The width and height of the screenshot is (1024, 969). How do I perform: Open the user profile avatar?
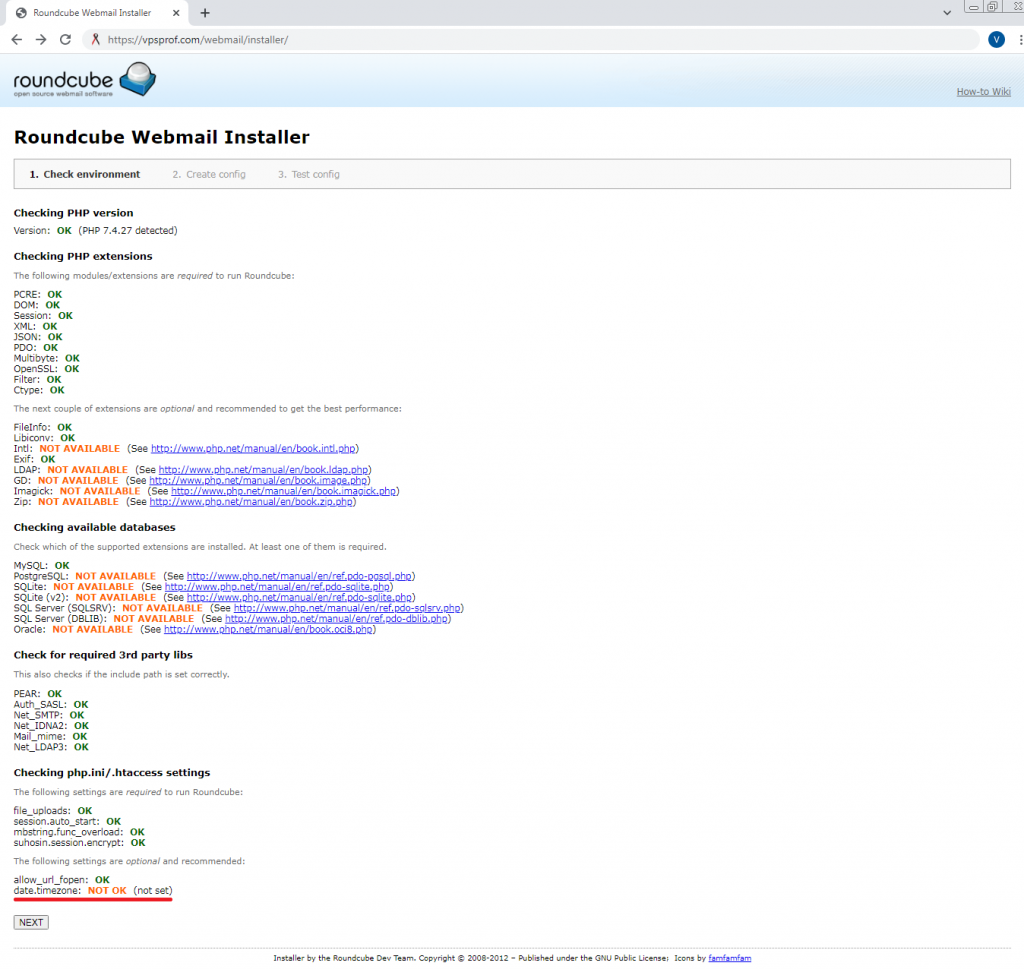[x=996, y=40]
